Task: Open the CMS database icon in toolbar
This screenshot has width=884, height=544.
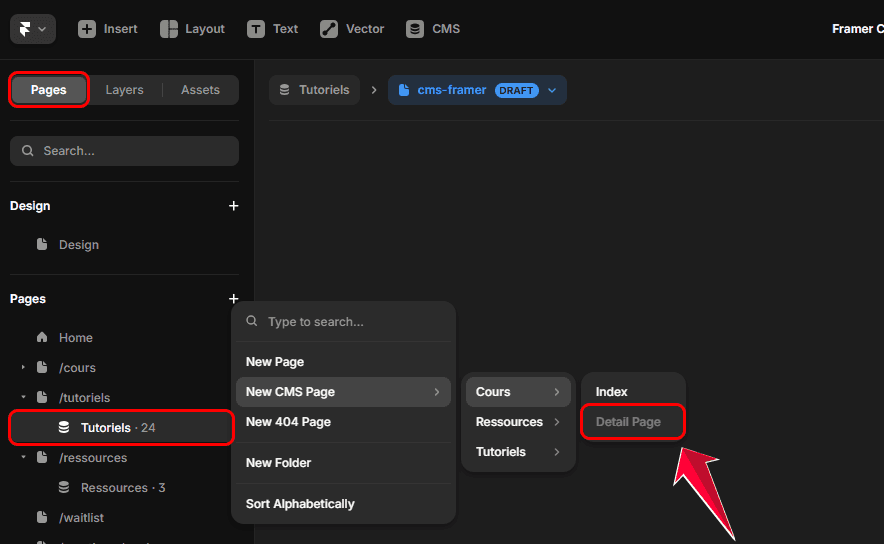Action: pyautogui.click(x=415, y=29)
